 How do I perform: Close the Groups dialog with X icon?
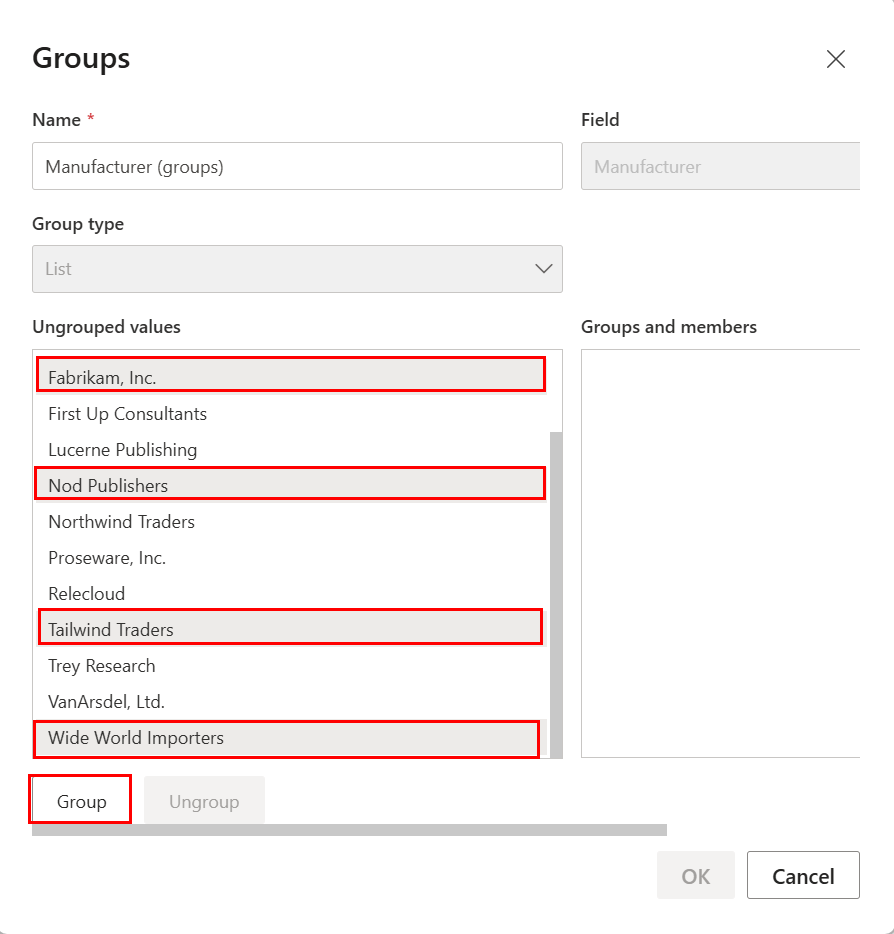836,59
